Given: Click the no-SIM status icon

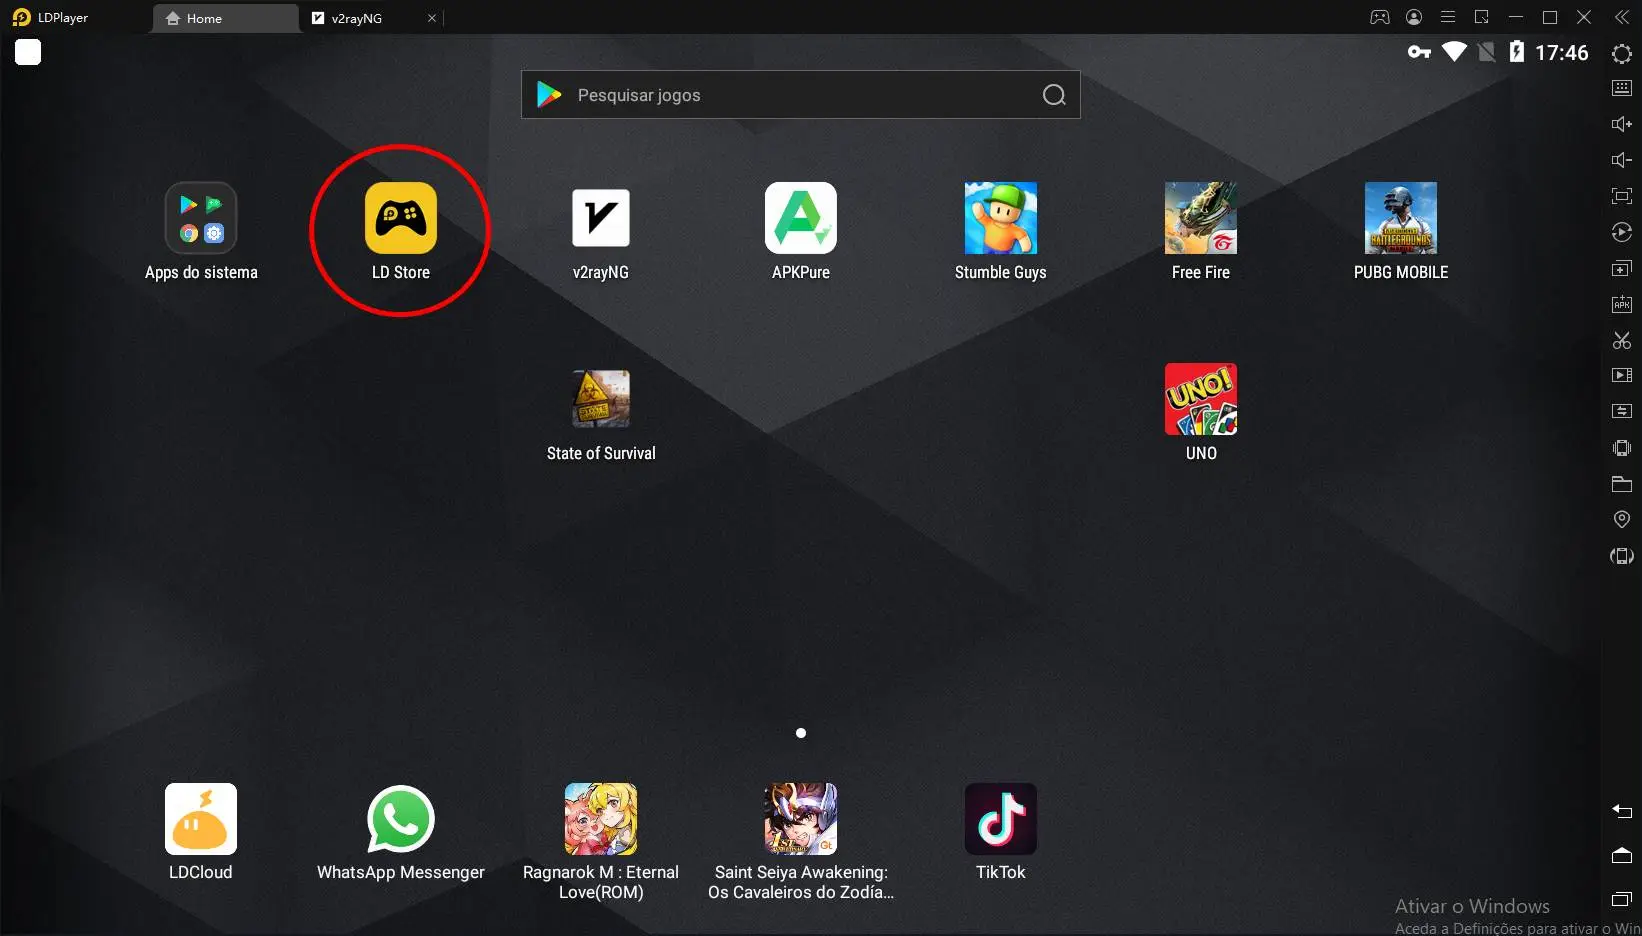Looking at the screenshot, I should 1487,52.
